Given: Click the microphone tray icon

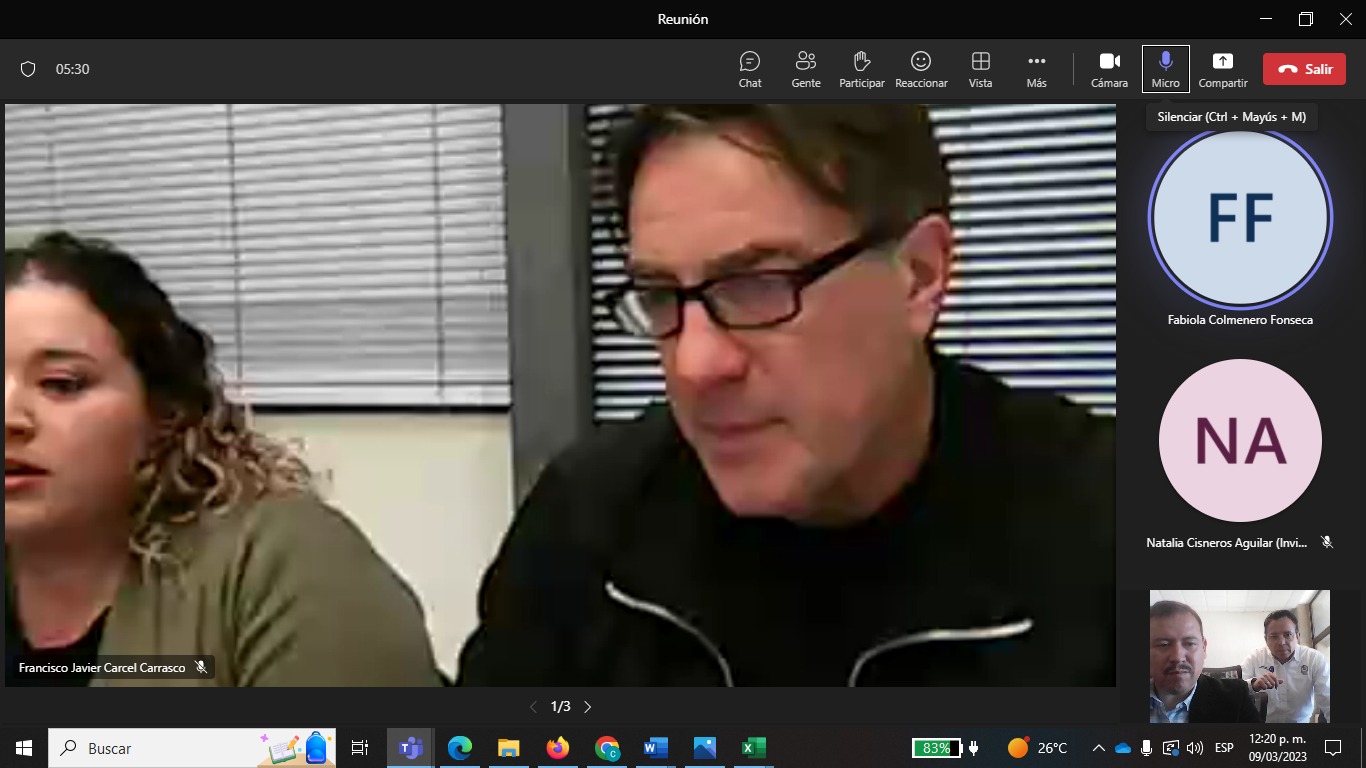Looking at the screenshot, I should (x=1147, y=748).
